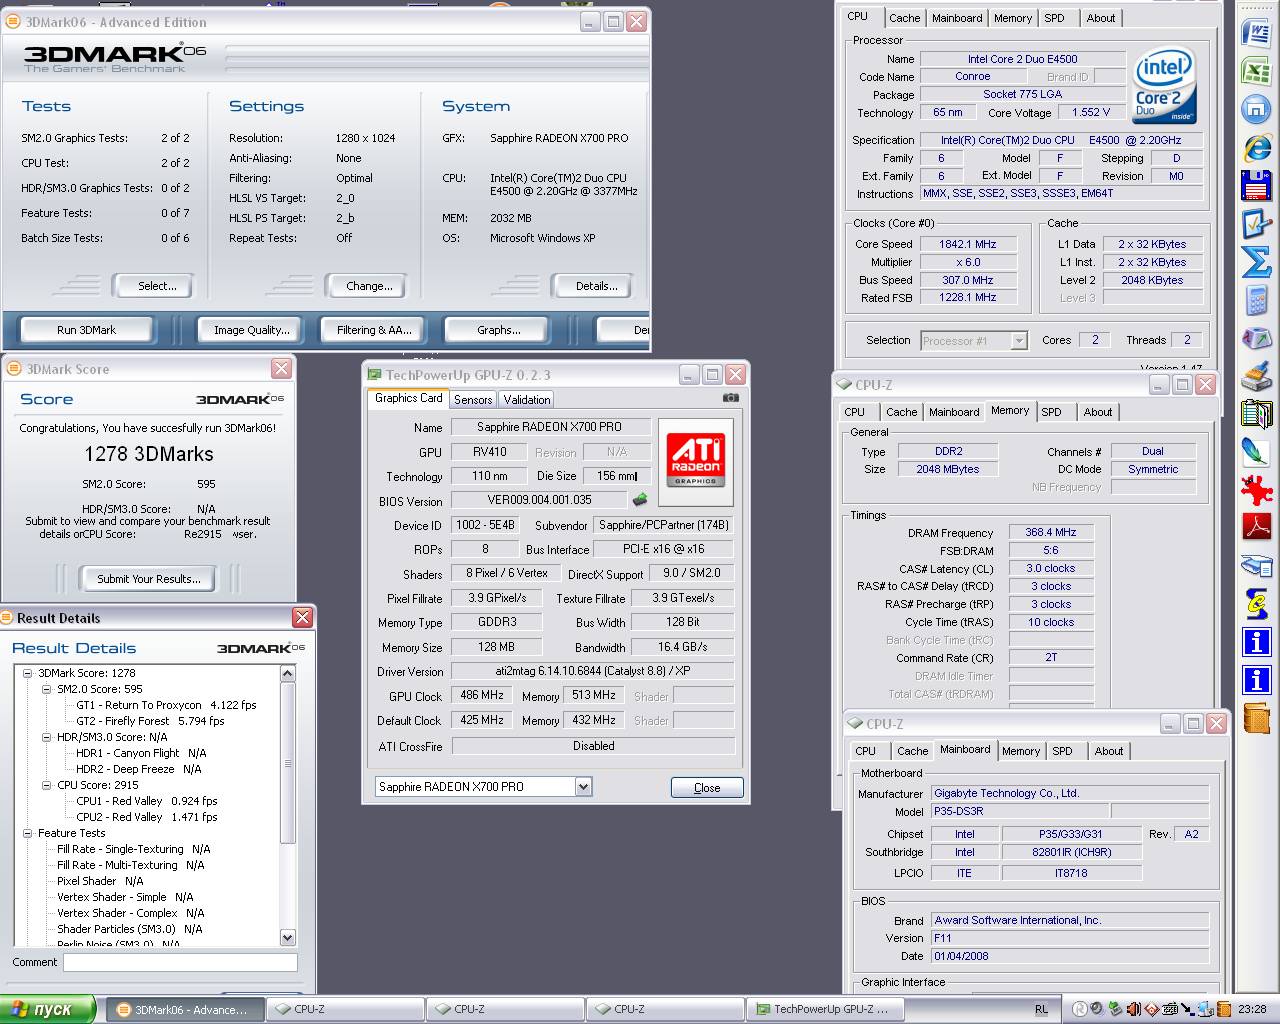Click the BIOS Version VER009.004.001.035 field
Screen dimensions: 1280x1024
point(539,499)
